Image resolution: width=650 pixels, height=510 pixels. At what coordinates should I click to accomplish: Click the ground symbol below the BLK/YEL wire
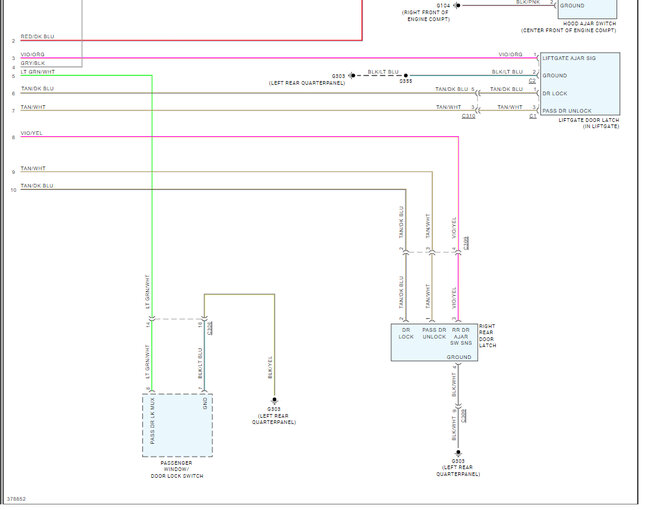click(x=274, y=401)
